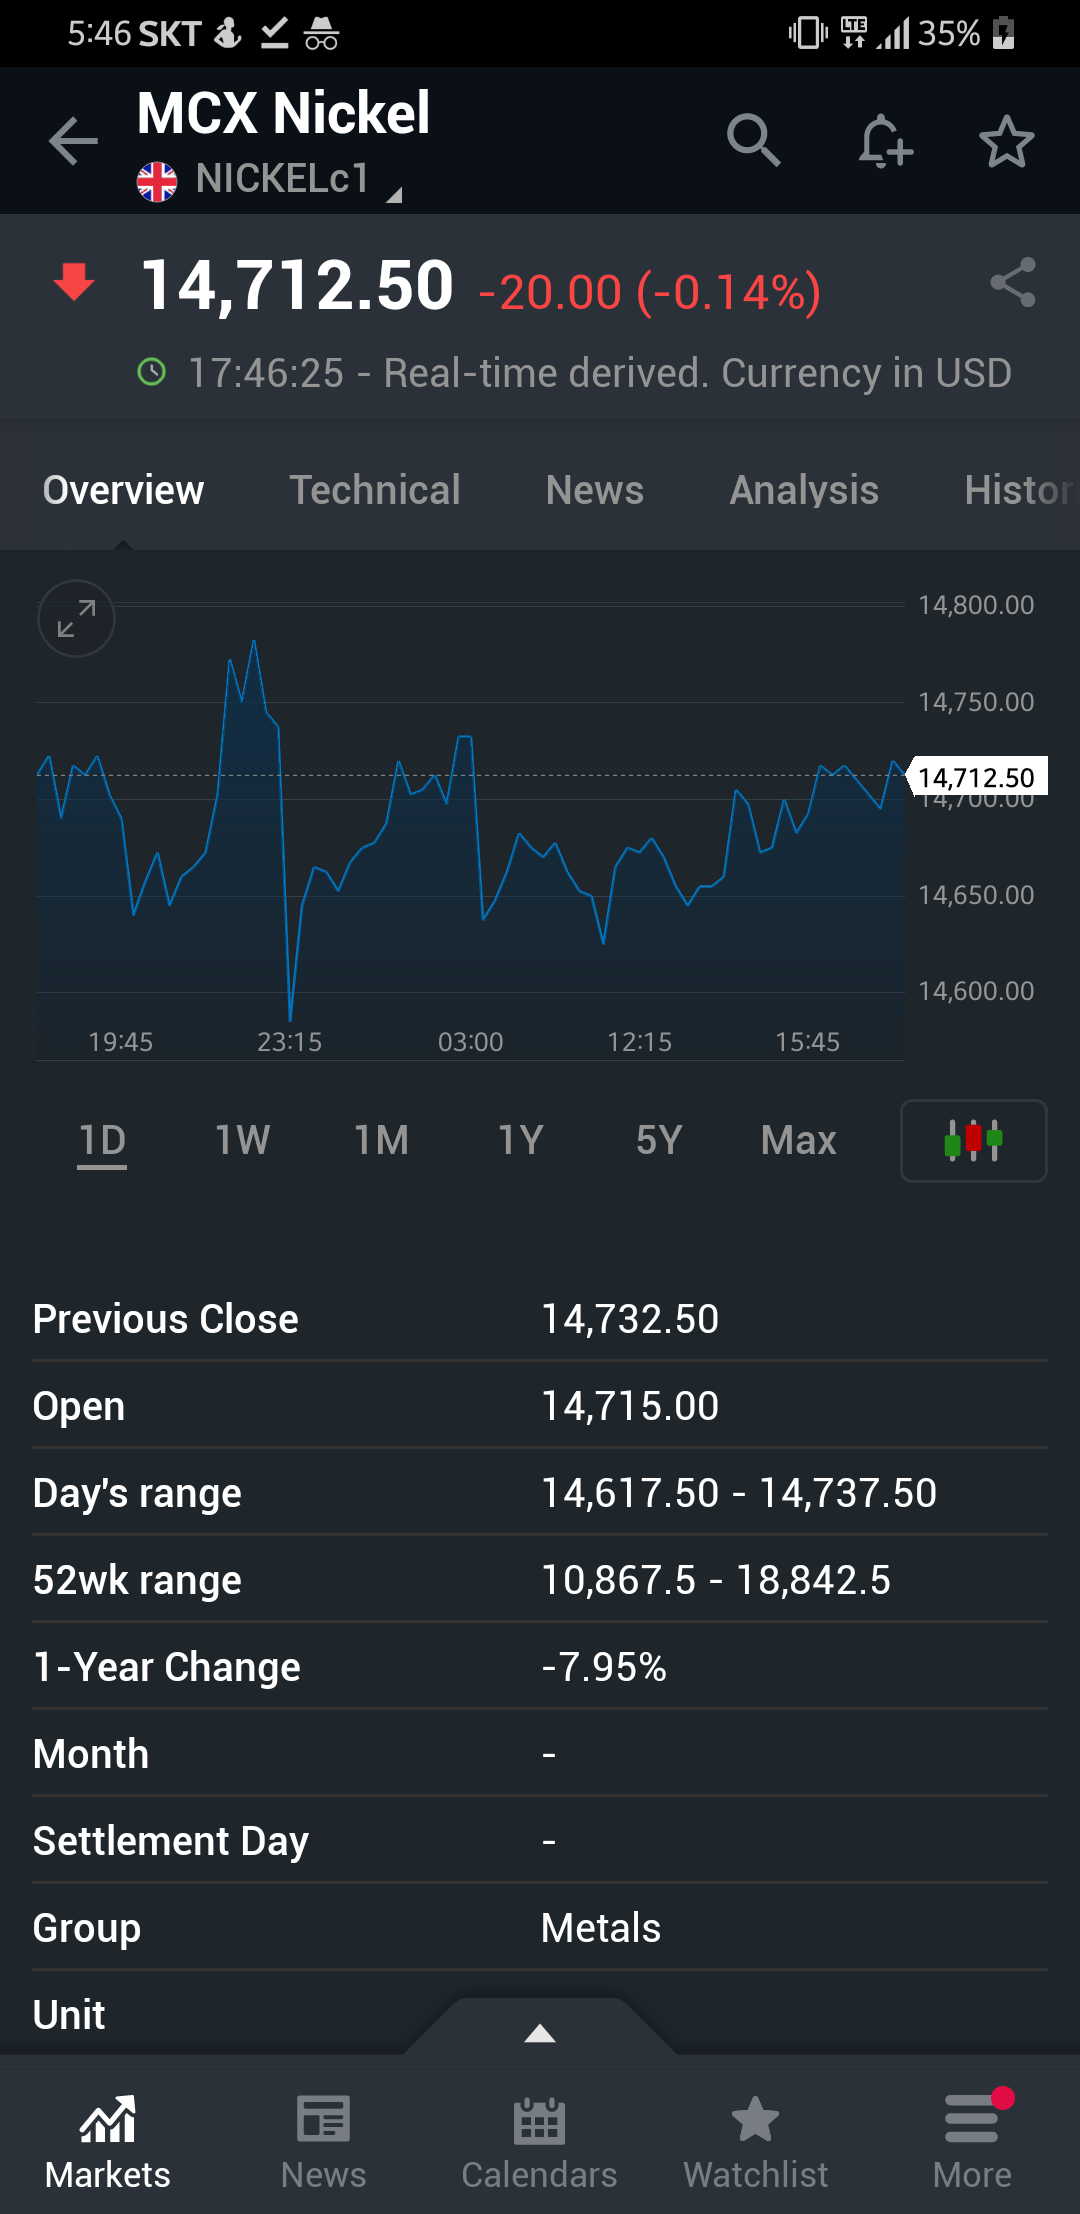
Task: Tap the Previous Close value 14,732.50
Action: tap(630, 1319)
